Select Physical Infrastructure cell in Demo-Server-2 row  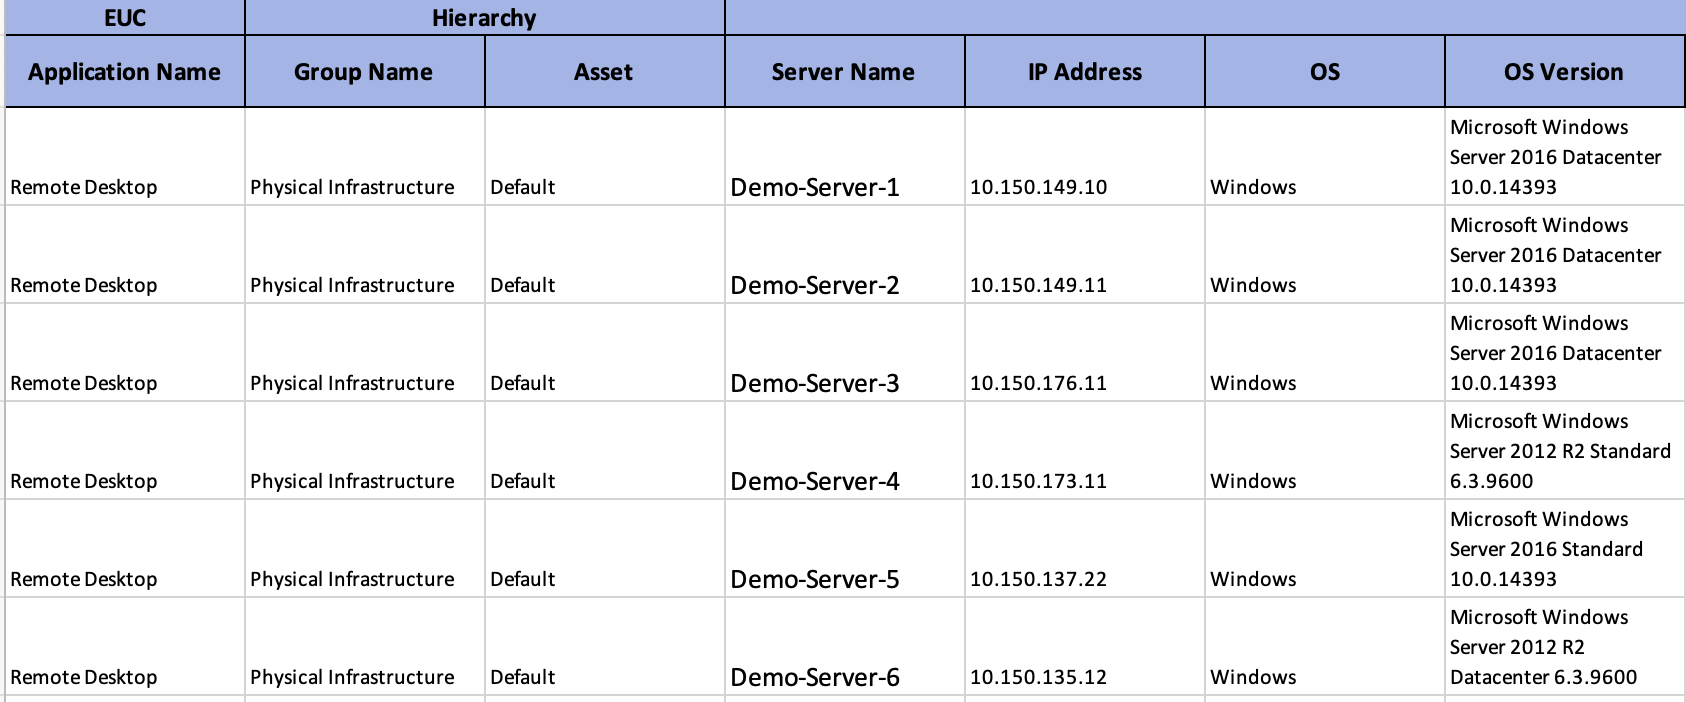tap(352, 285)
